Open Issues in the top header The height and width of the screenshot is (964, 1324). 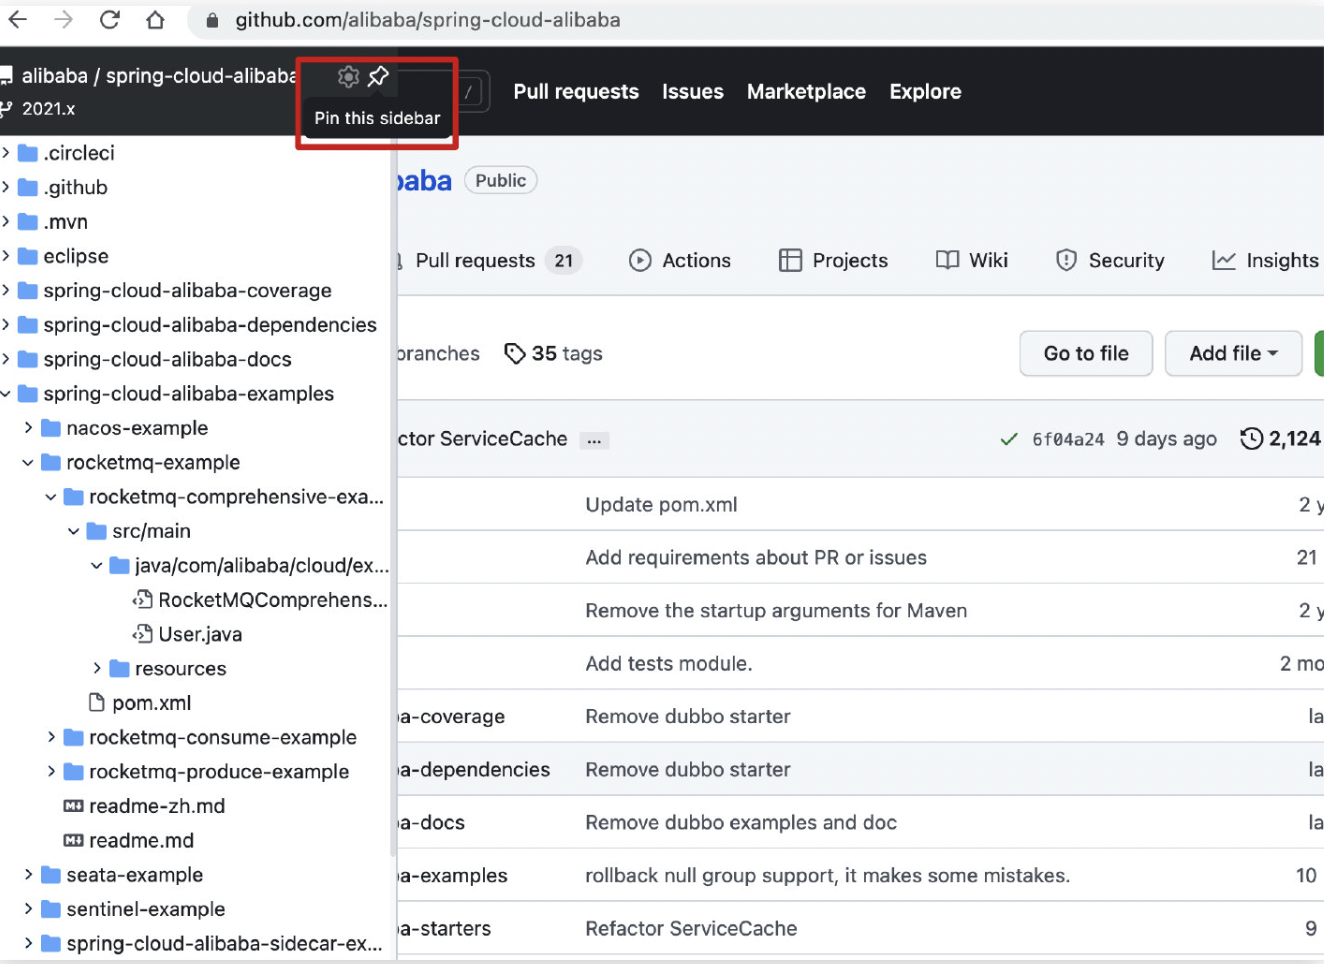tap(692, 92)
